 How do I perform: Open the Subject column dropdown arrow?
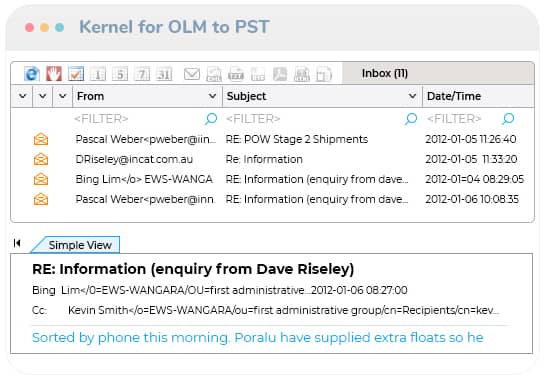point(412,96)
